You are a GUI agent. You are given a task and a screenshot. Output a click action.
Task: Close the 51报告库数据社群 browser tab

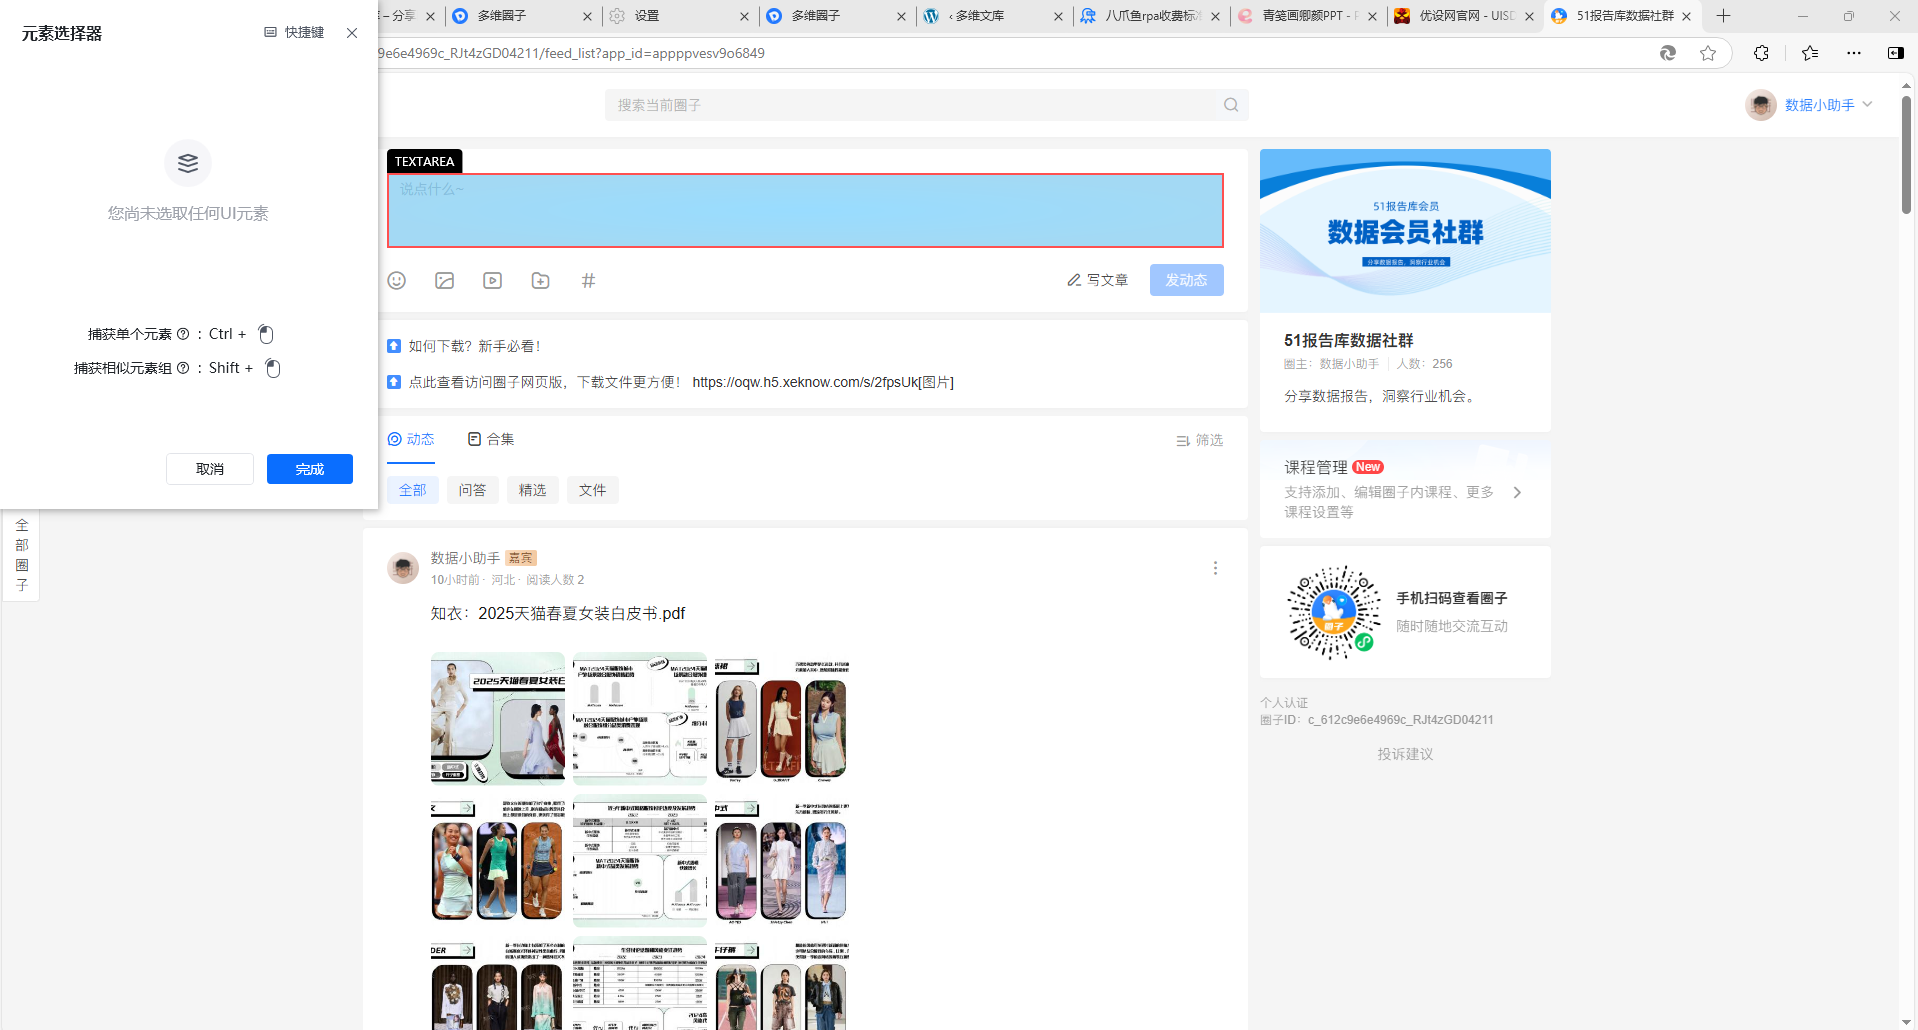pyautogui.click(x=1687, y=16)
